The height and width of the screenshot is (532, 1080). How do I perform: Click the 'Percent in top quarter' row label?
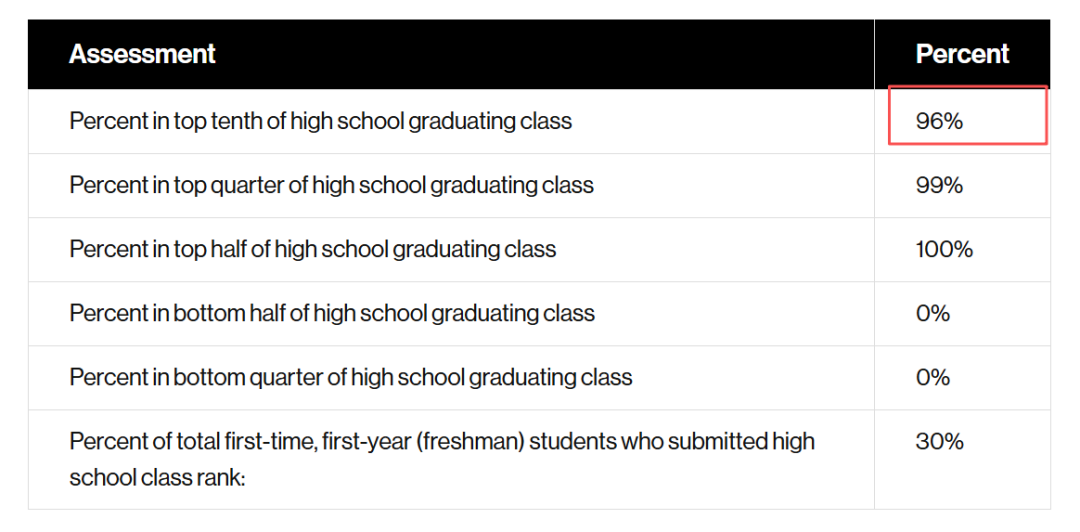331,185
